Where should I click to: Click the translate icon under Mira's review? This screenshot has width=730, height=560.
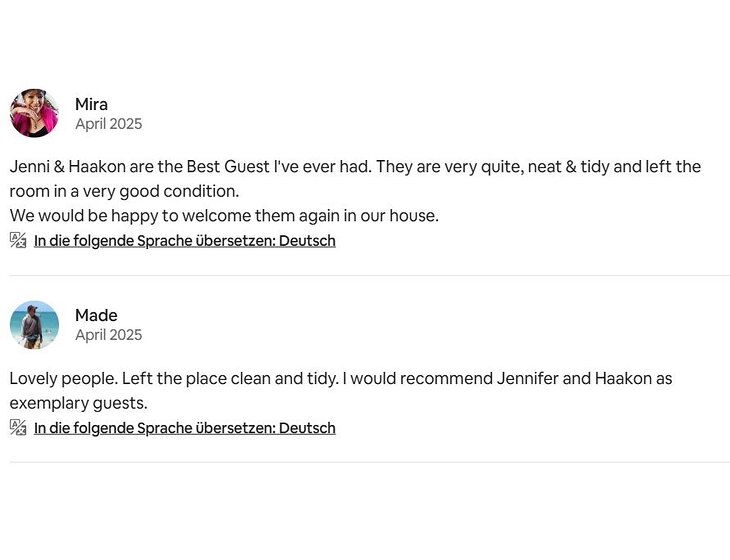pyautogui.click(x=18, y=240)
